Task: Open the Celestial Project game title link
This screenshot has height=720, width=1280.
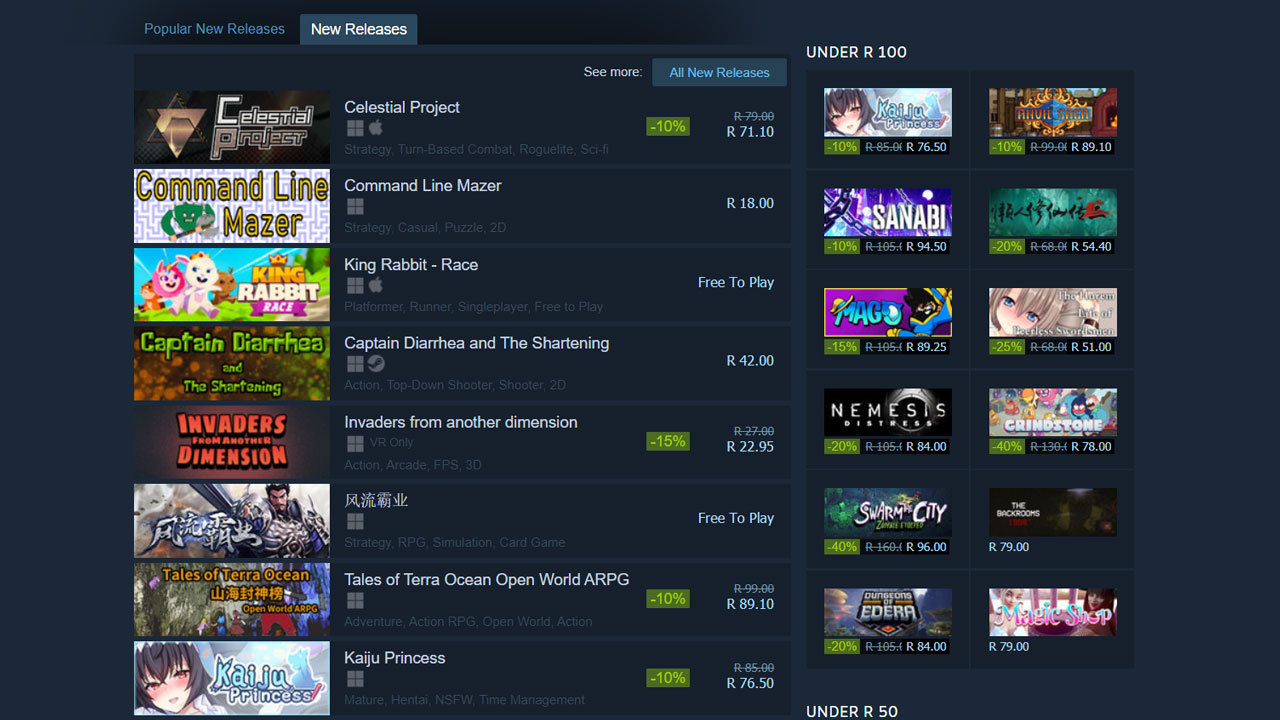Action: (402, 107)
